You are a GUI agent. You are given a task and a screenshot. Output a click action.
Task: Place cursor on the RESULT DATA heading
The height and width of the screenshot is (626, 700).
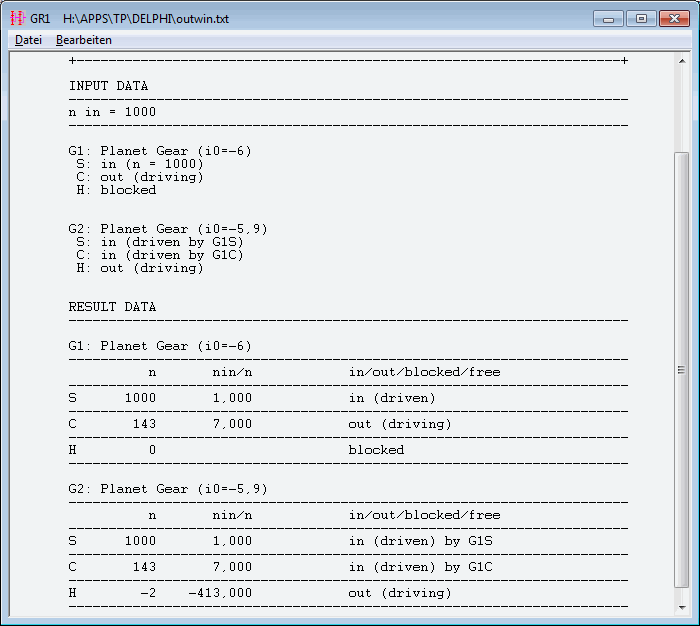click(112, 307)
